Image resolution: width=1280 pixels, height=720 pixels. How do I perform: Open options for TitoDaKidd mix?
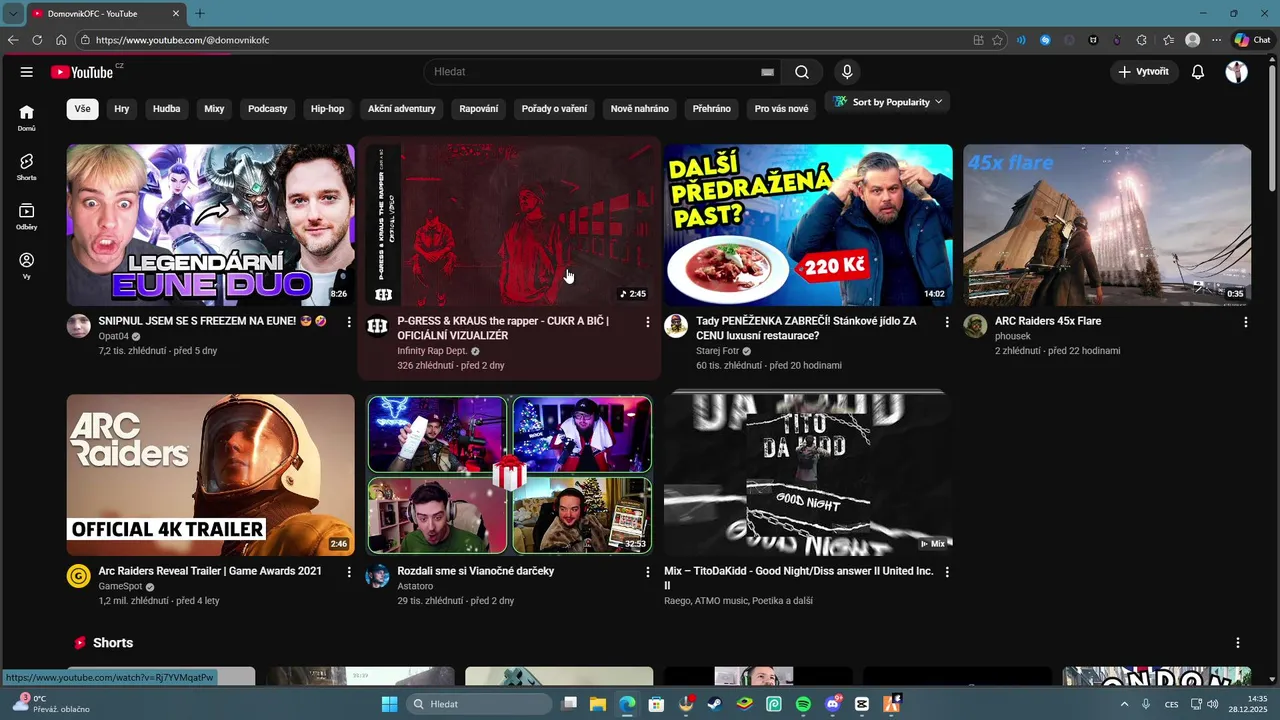click(947, 572)
